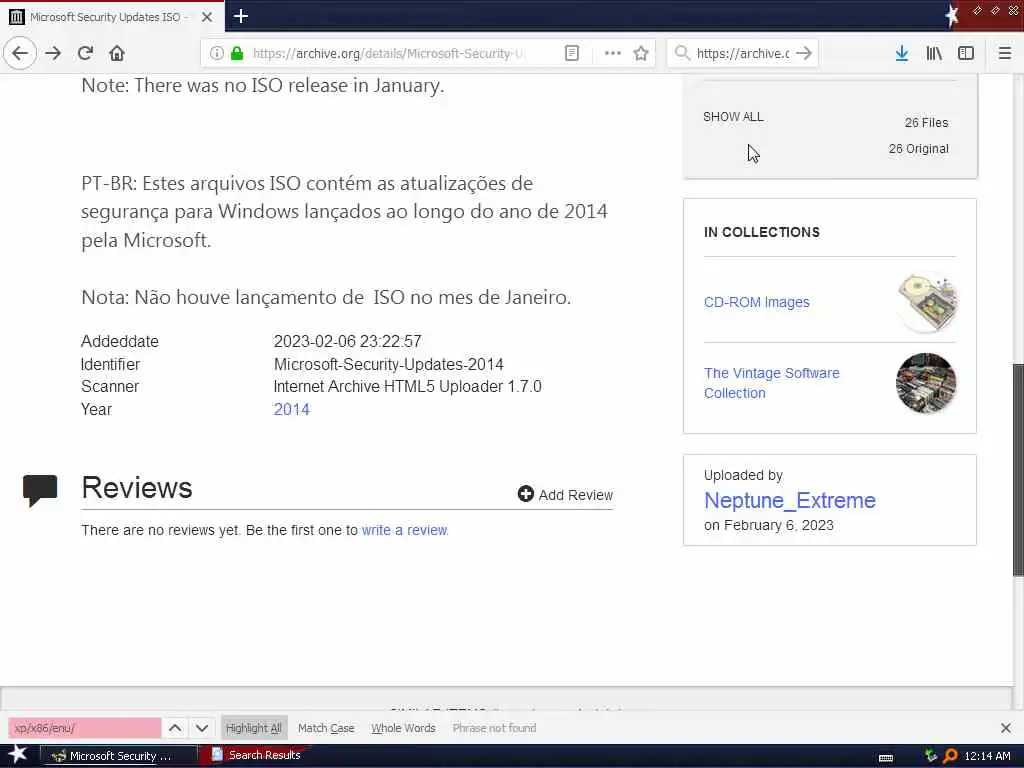Switch to Microsoft Security taskbar window
1024x768 pixels.
point(119,756)
